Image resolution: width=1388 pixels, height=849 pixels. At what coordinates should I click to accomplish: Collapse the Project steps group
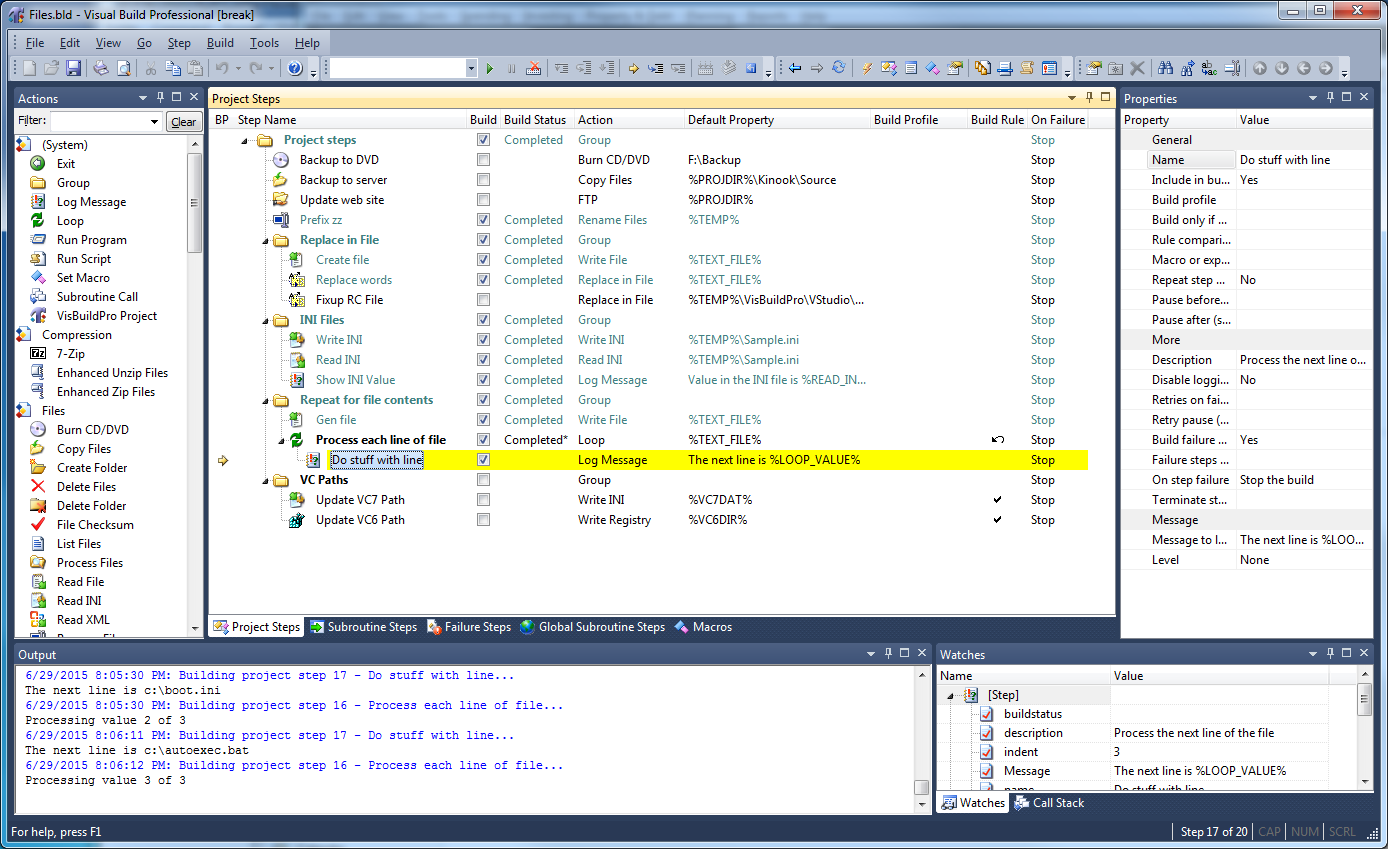245,141
